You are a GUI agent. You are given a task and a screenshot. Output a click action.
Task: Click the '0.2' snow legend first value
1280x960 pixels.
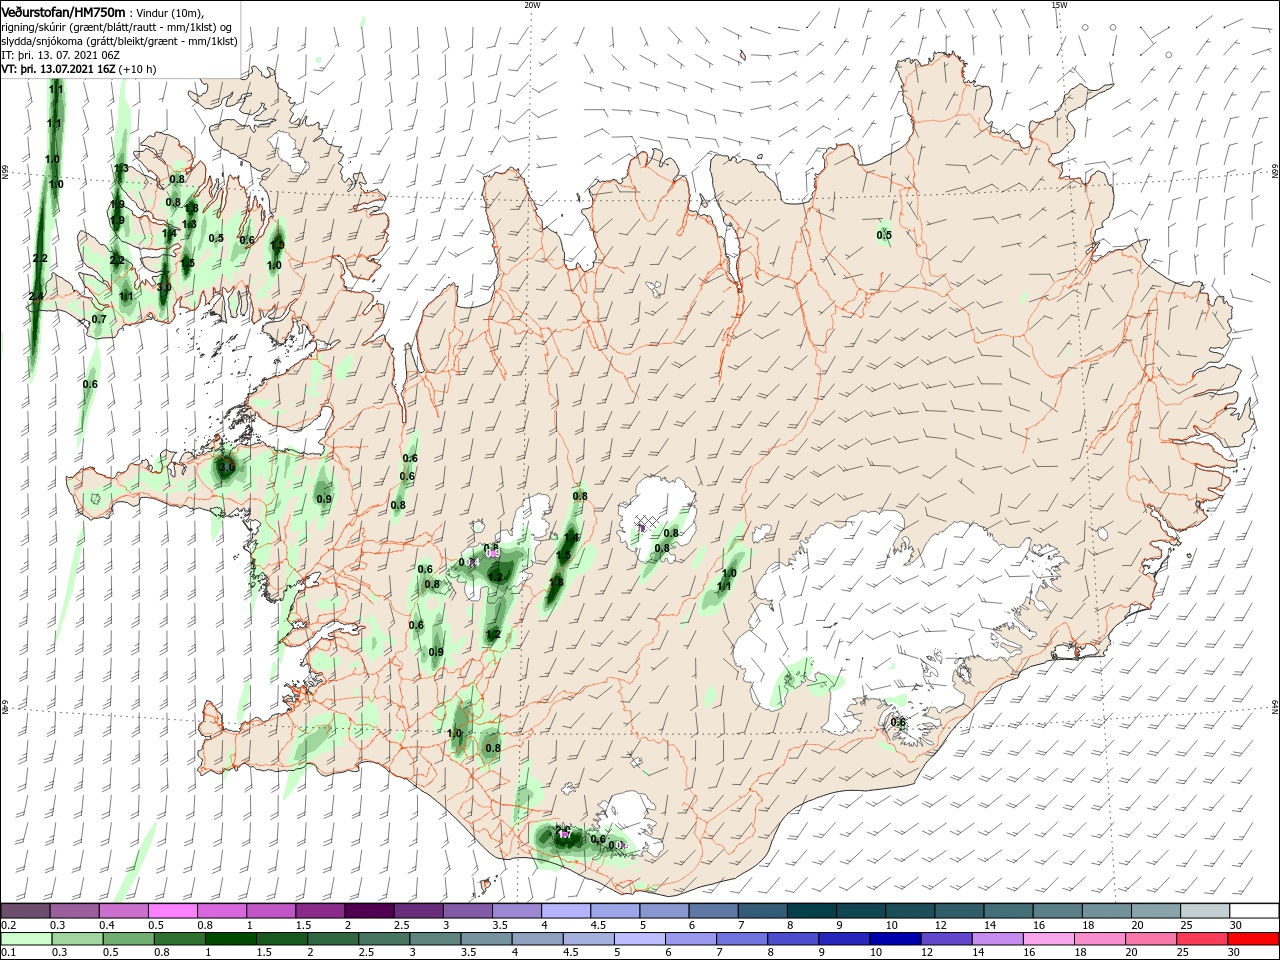coord(8,925)
